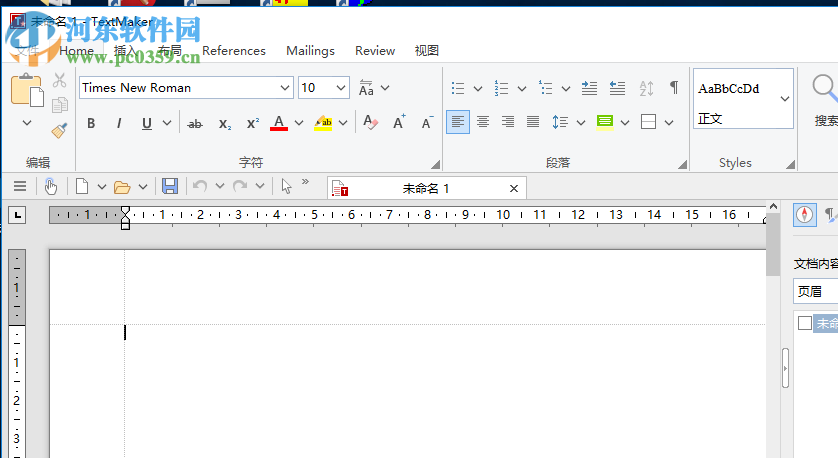This screenshot has height=458, width=838.
Task: Click the redo arrow icon
Action: tap(240, 186)
